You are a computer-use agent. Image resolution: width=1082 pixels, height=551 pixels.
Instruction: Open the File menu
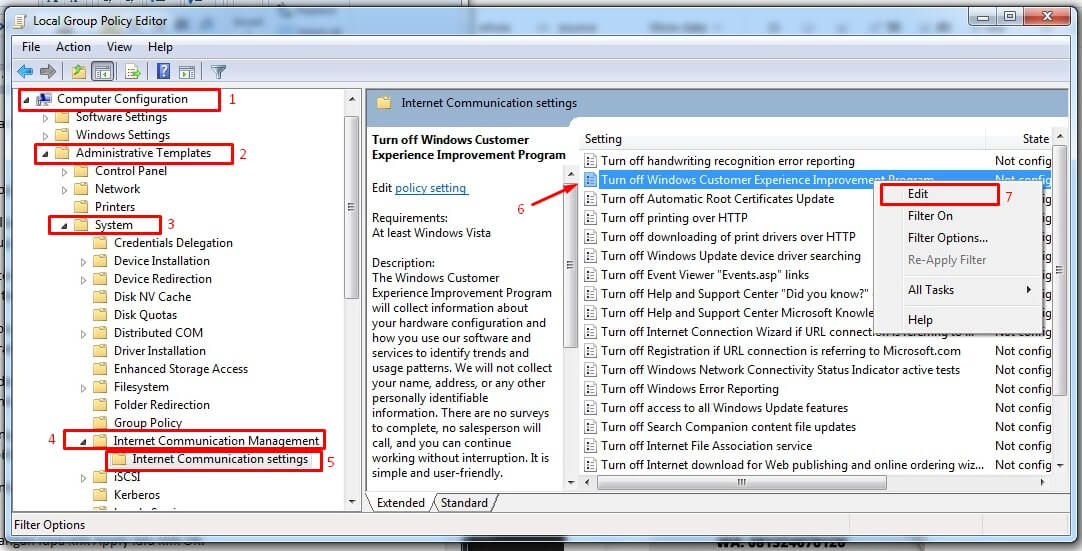(31, 47)
